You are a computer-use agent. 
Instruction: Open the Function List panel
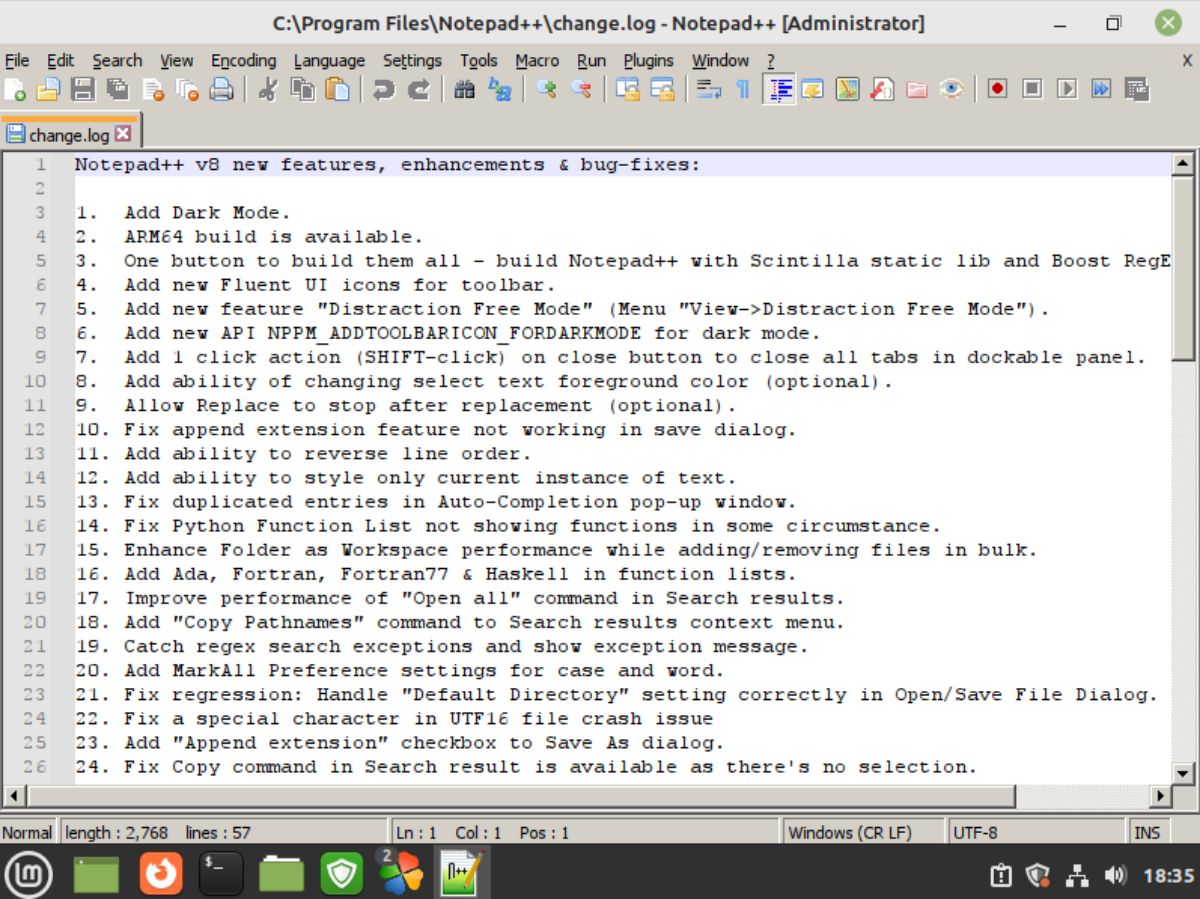882,89
